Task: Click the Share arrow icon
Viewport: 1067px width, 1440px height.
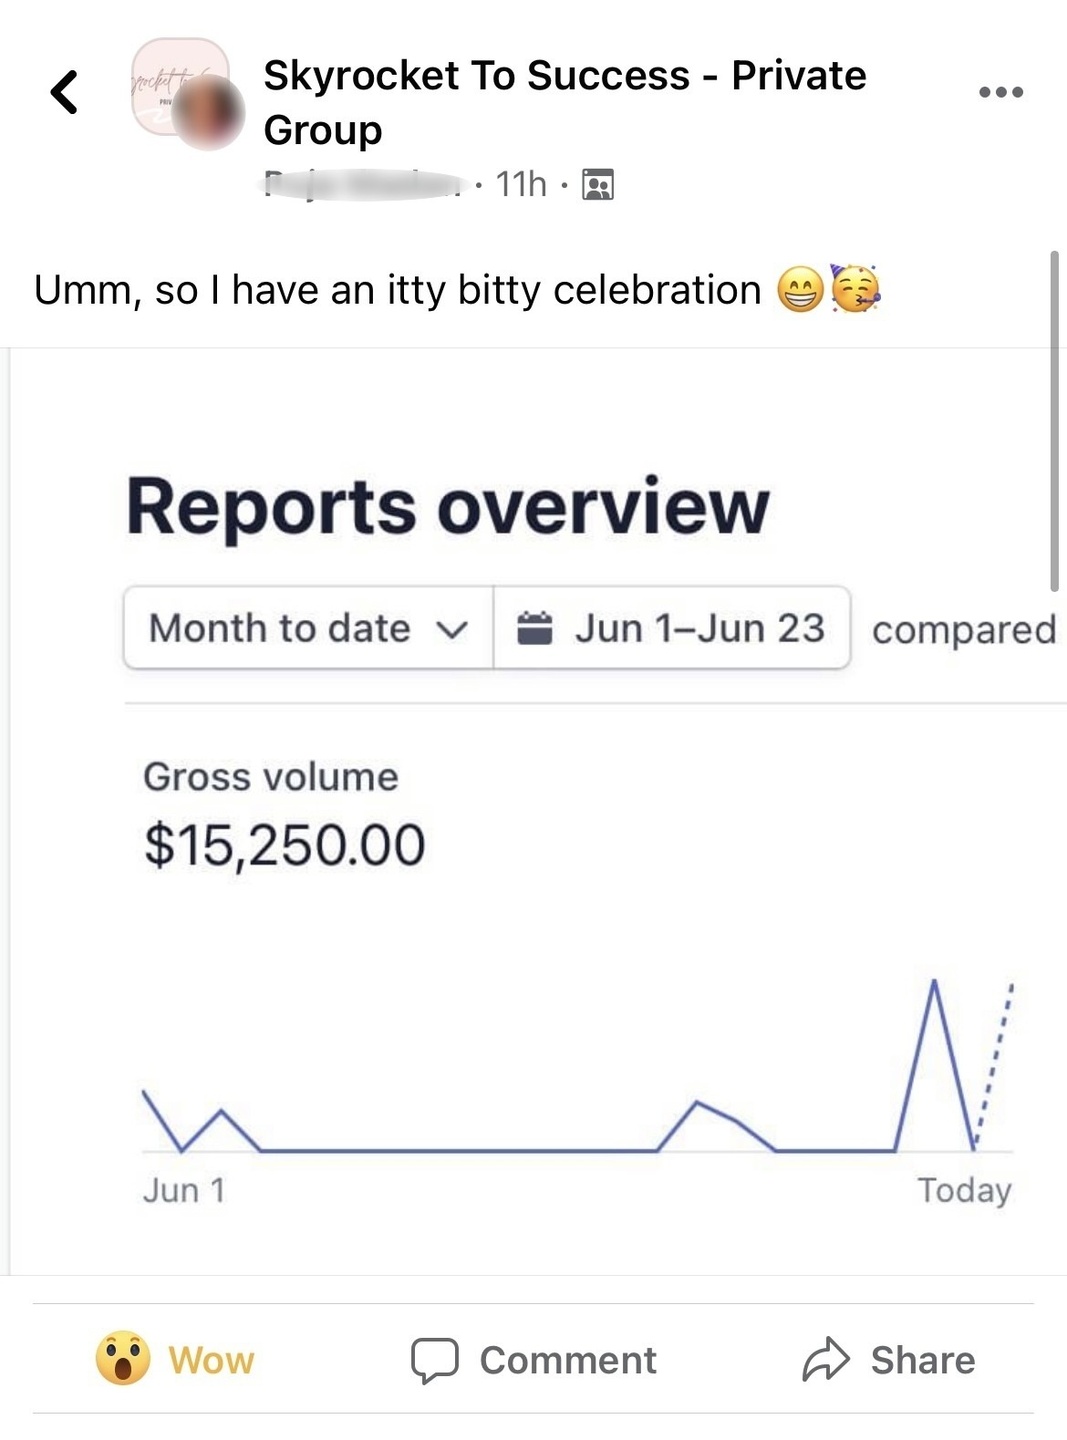Action: (826, 1359)
